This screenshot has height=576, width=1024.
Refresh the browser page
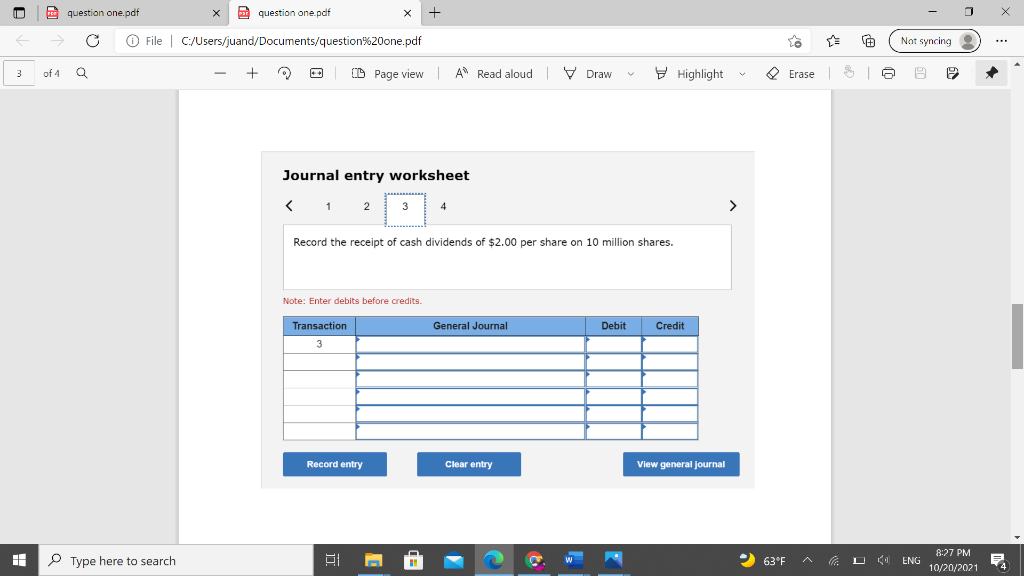93,40
